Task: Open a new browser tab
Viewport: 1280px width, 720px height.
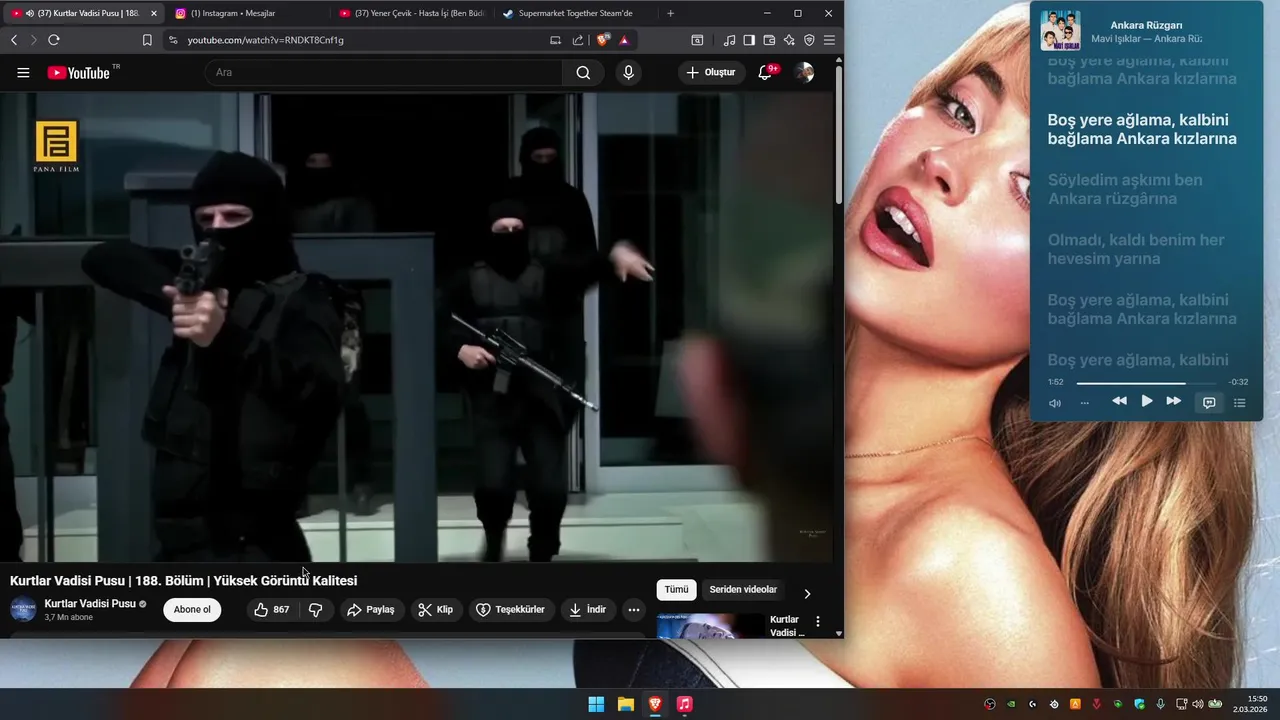Action: coord(670,13)
